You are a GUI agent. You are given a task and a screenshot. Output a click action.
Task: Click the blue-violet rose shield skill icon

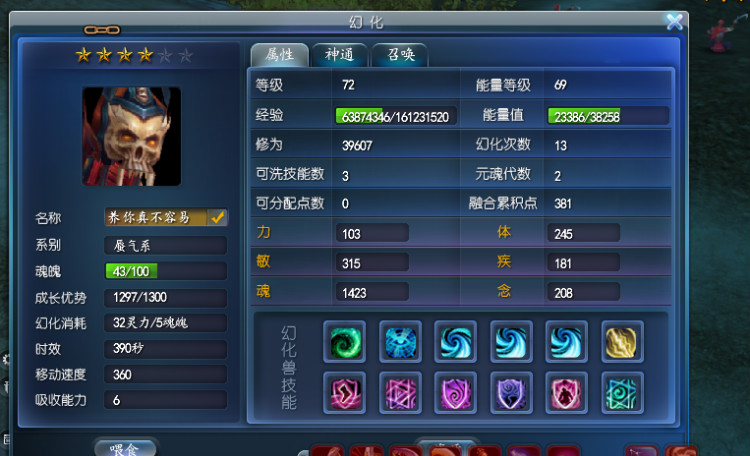point(511,392)
